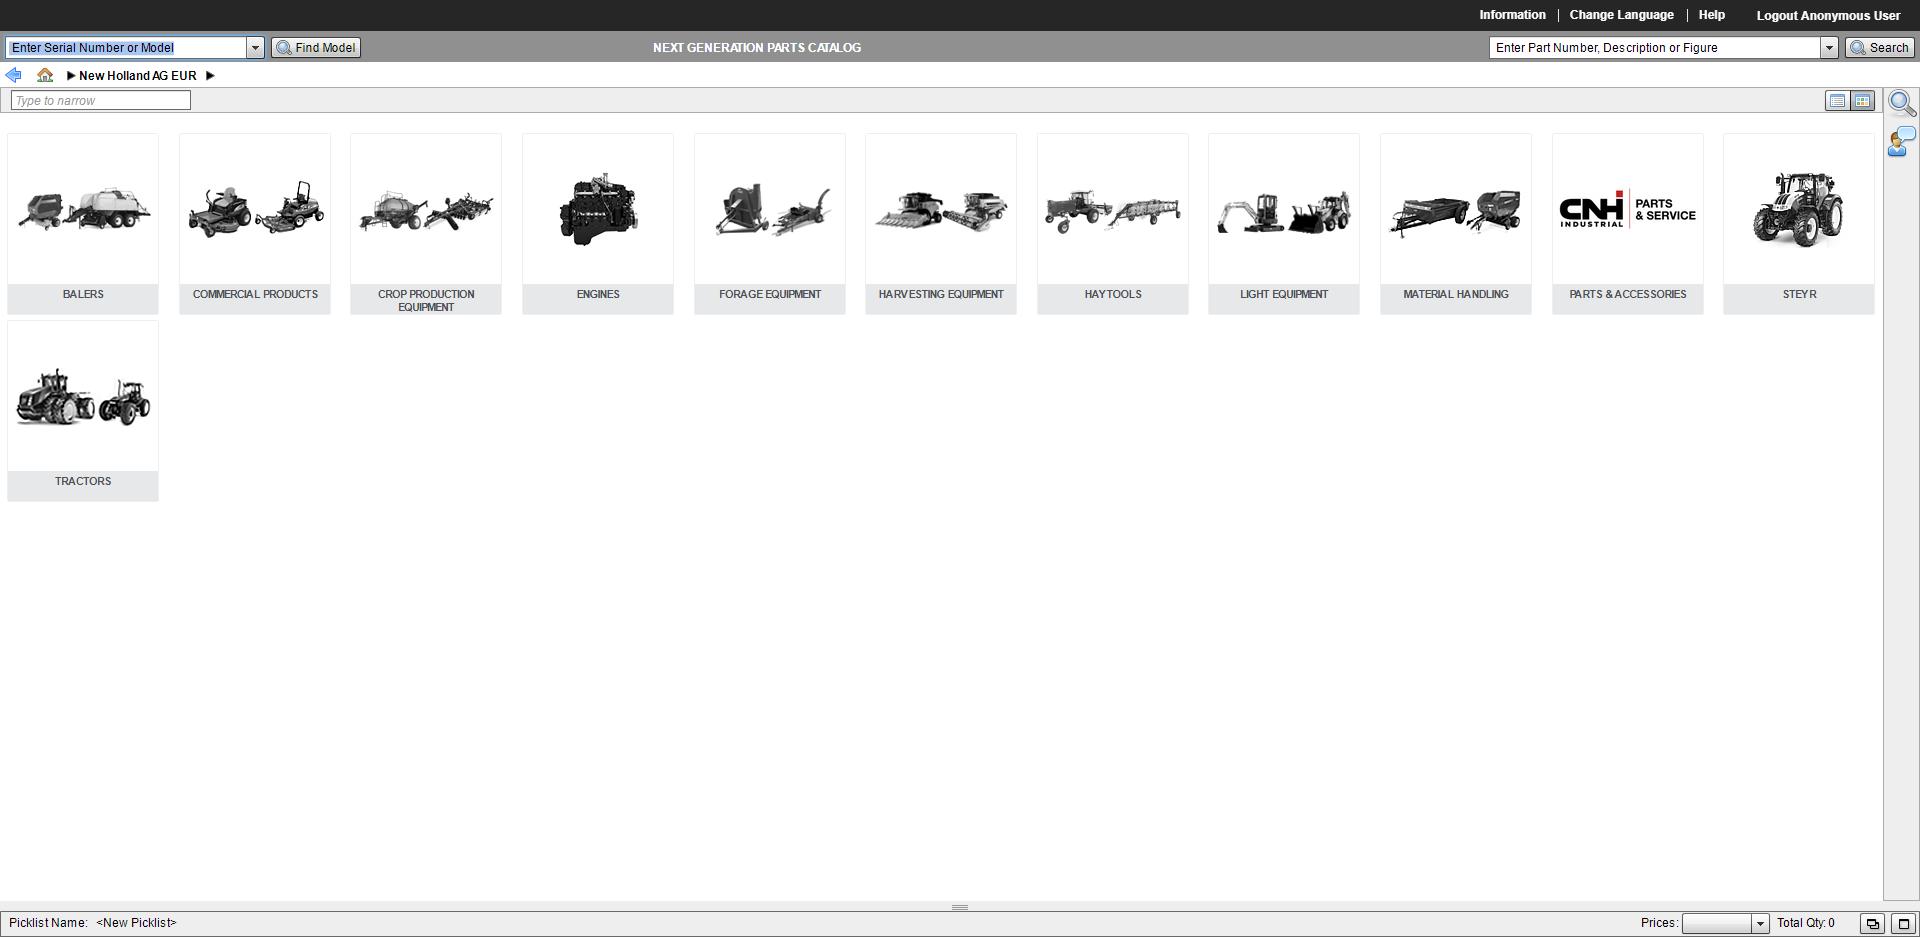Open the search magnifier in the right sidebar

pyautogui.click(x=1902, y=103)
